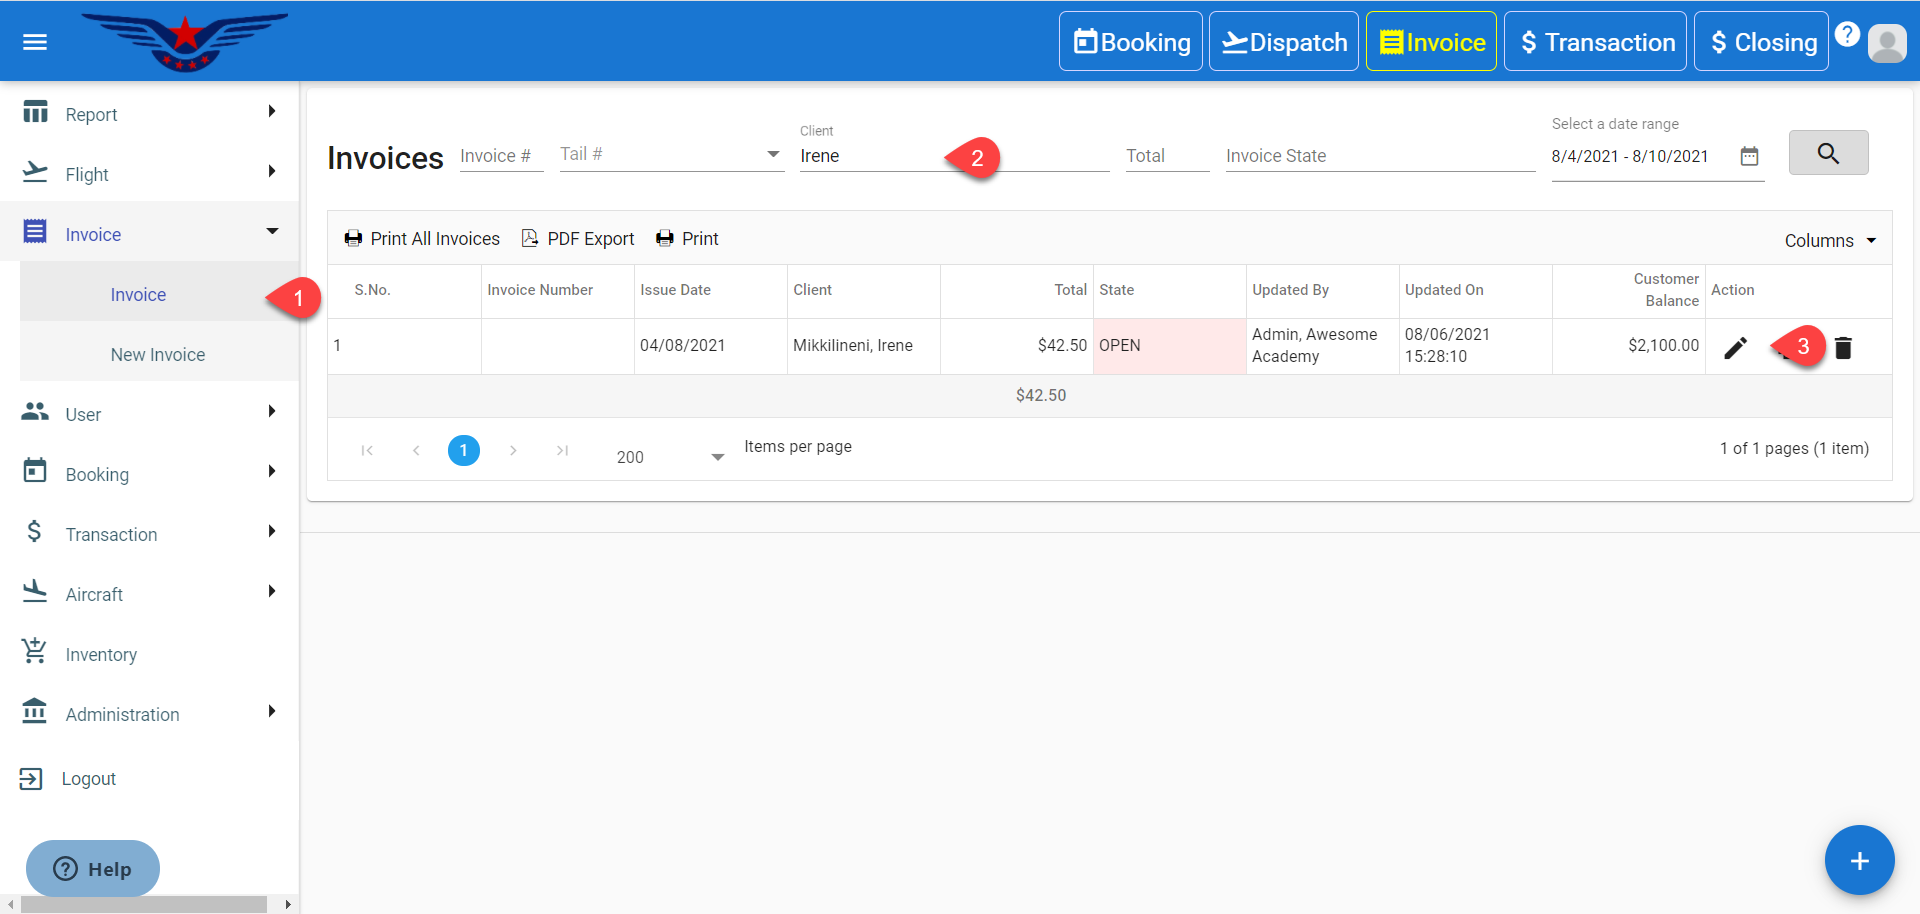Image resolution: width=1920 pixels, height=914 pixels.
Task: Open the Dispatch tab in top bar
Action: pyautogui.click(x=1283, y=42)
